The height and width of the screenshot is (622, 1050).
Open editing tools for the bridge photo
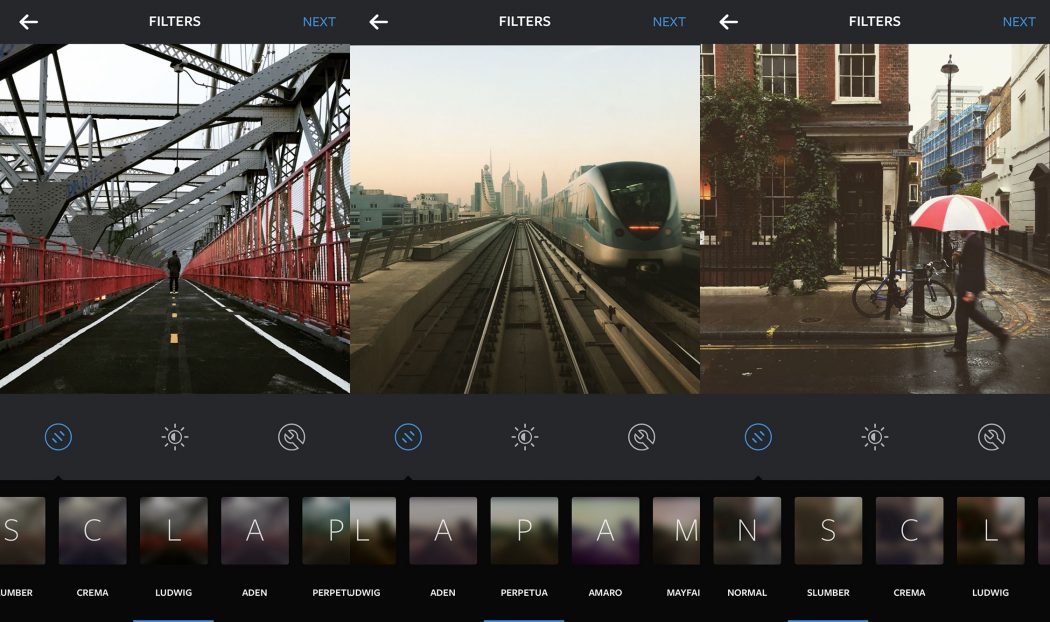pyautogui.click(x=291, y=435)
